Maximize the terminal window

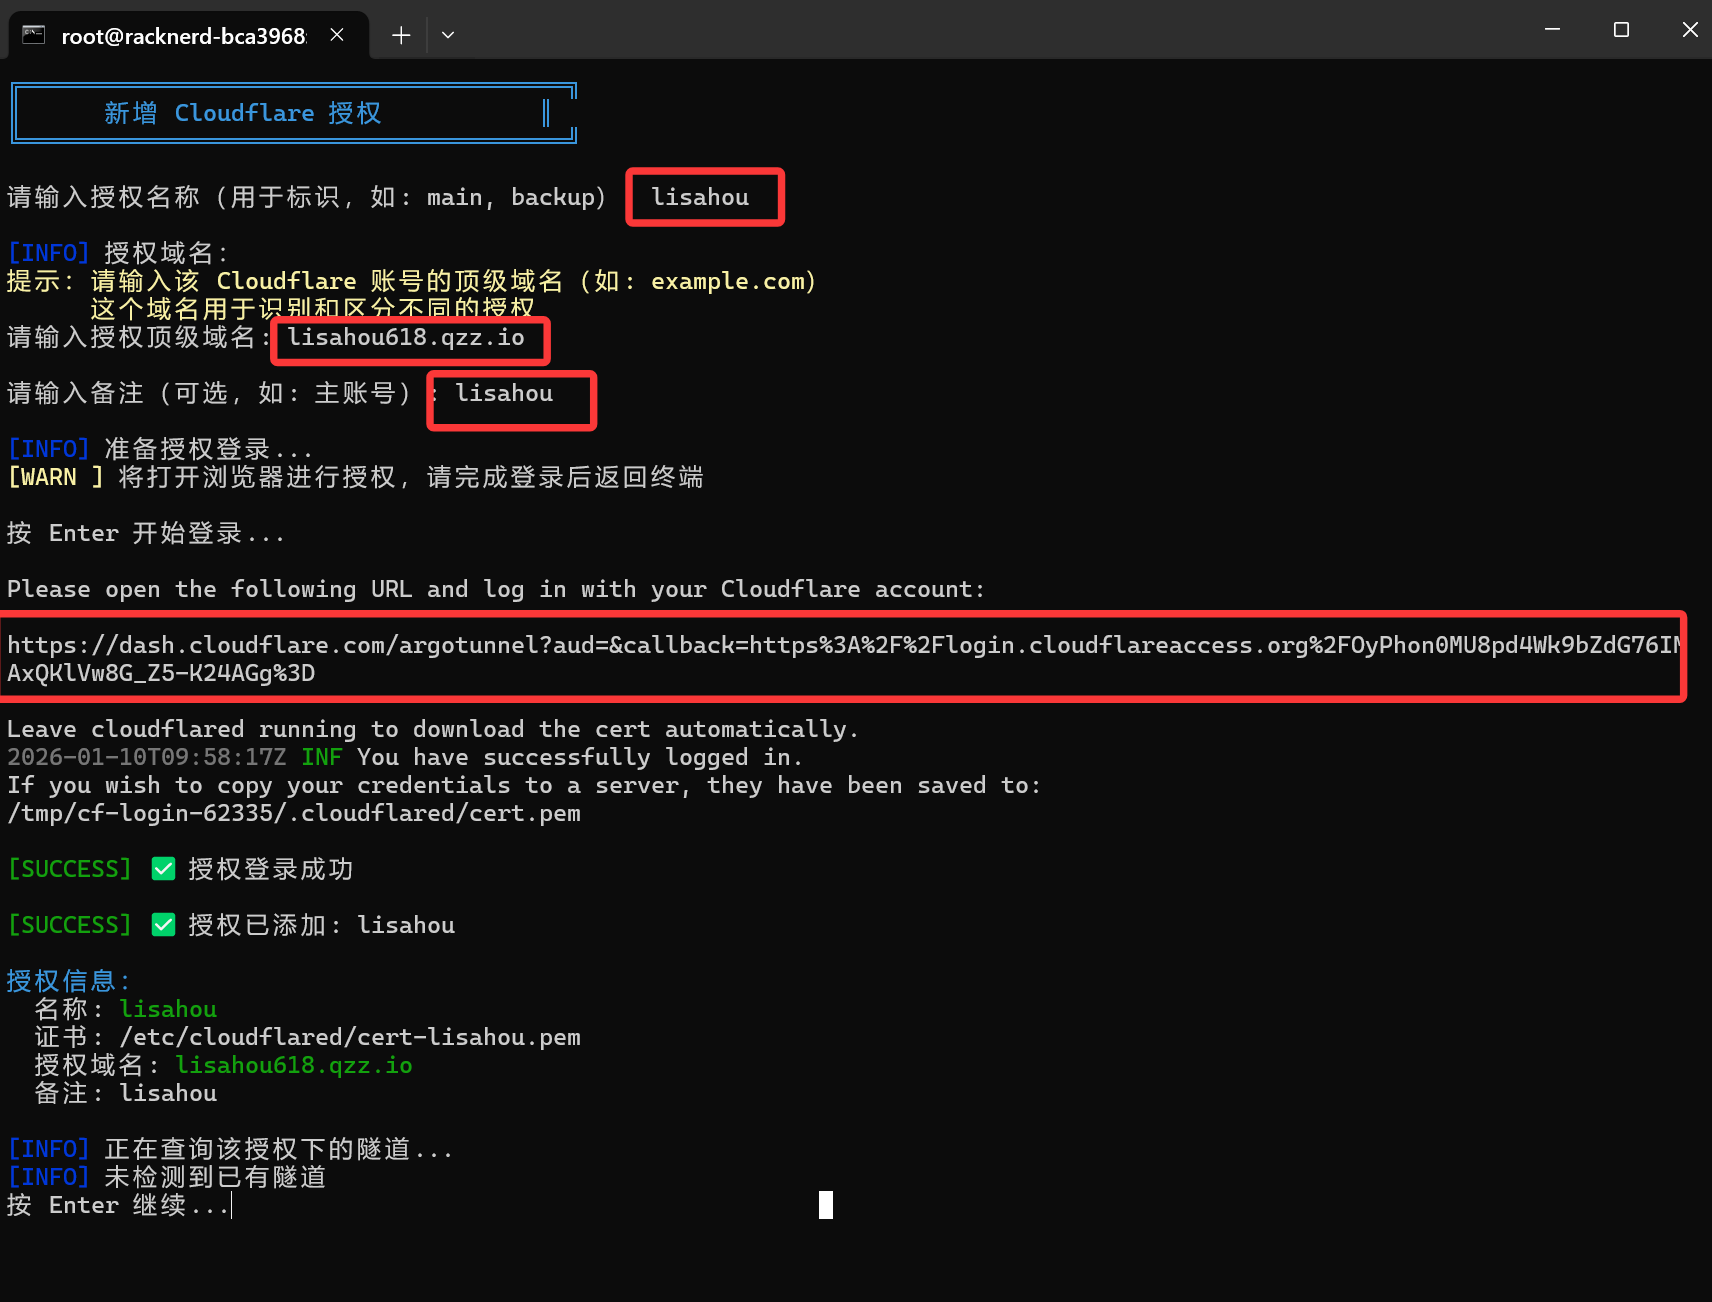point(1621,30)
